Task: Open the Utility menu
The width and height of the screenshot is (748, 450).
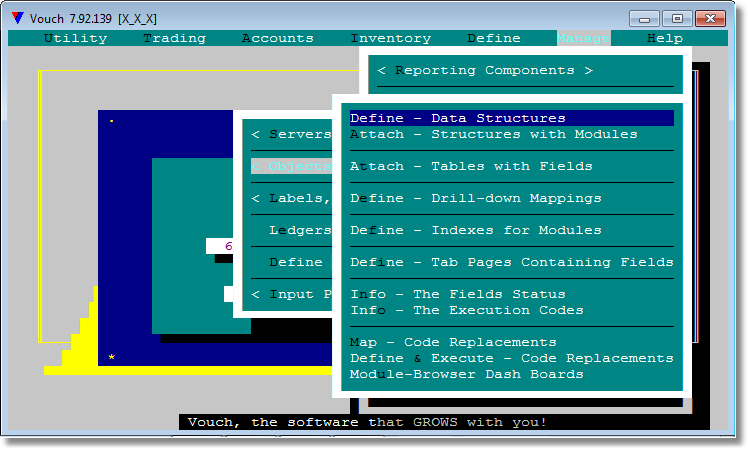Action: tap(75, 38)
